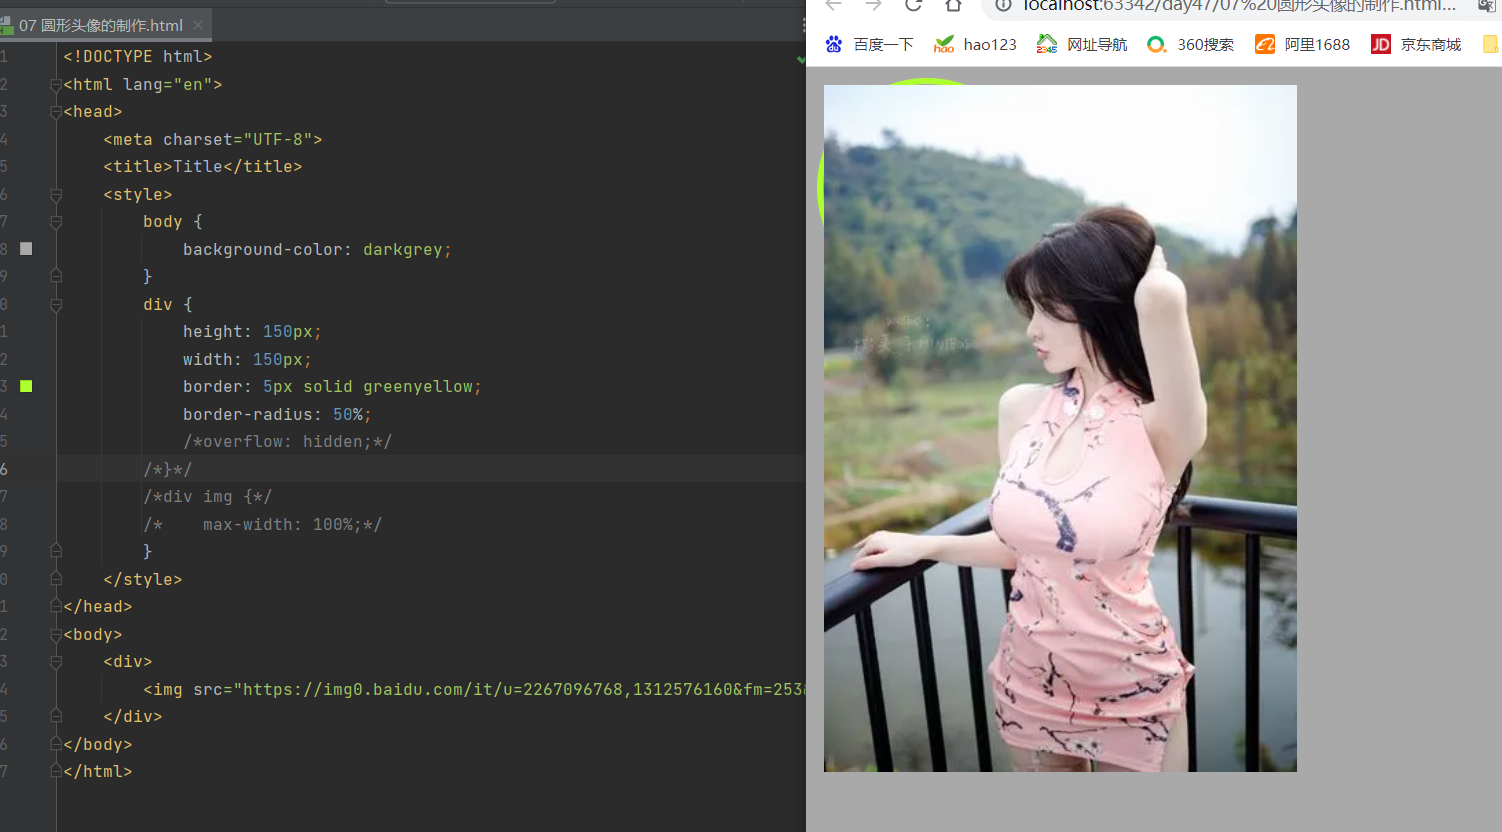Click the Baidu paw bookmark icon
Viewport: 1502px width, 832px height.
[834, 44]
